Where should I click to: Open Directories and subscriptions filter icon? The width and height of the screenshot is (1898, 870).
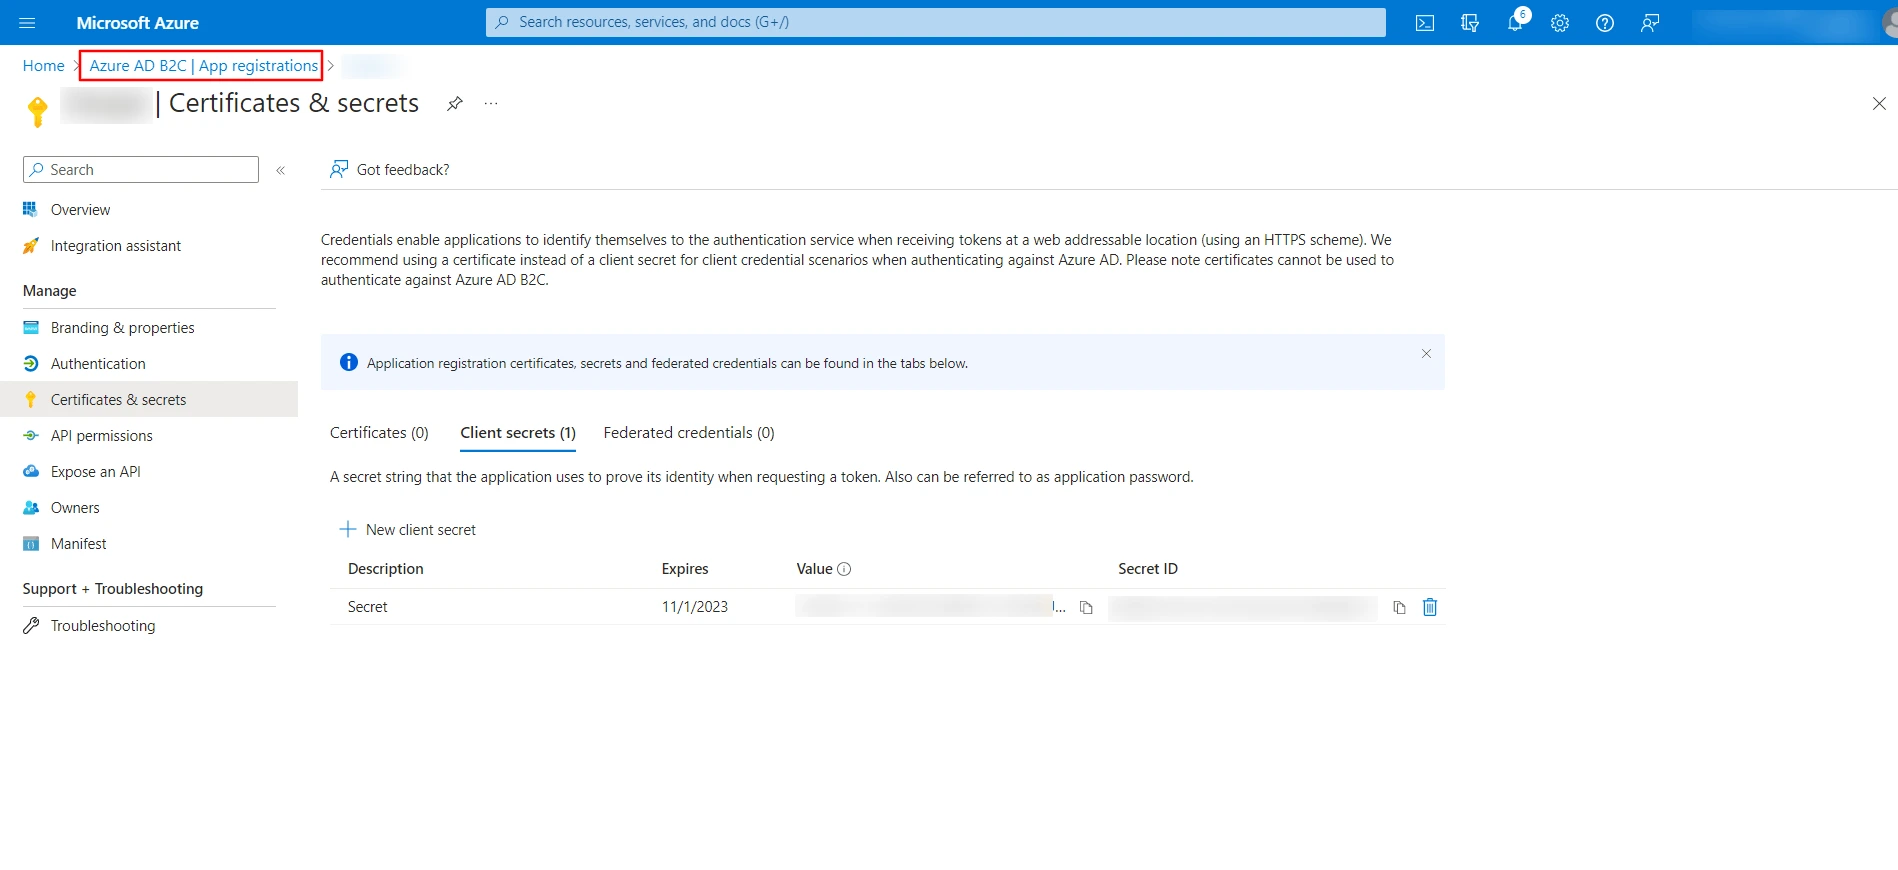click(1470, 23)
